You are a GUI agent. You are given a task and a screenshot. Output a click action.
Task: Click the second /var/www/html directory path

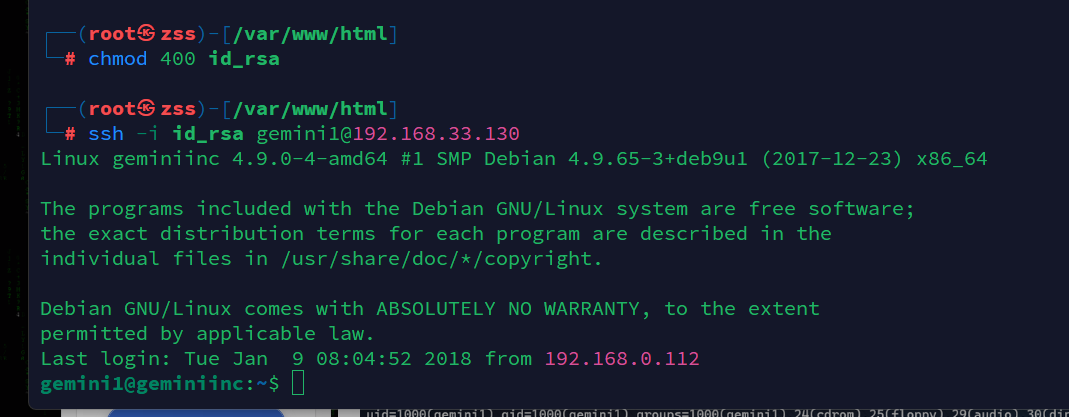311,109
